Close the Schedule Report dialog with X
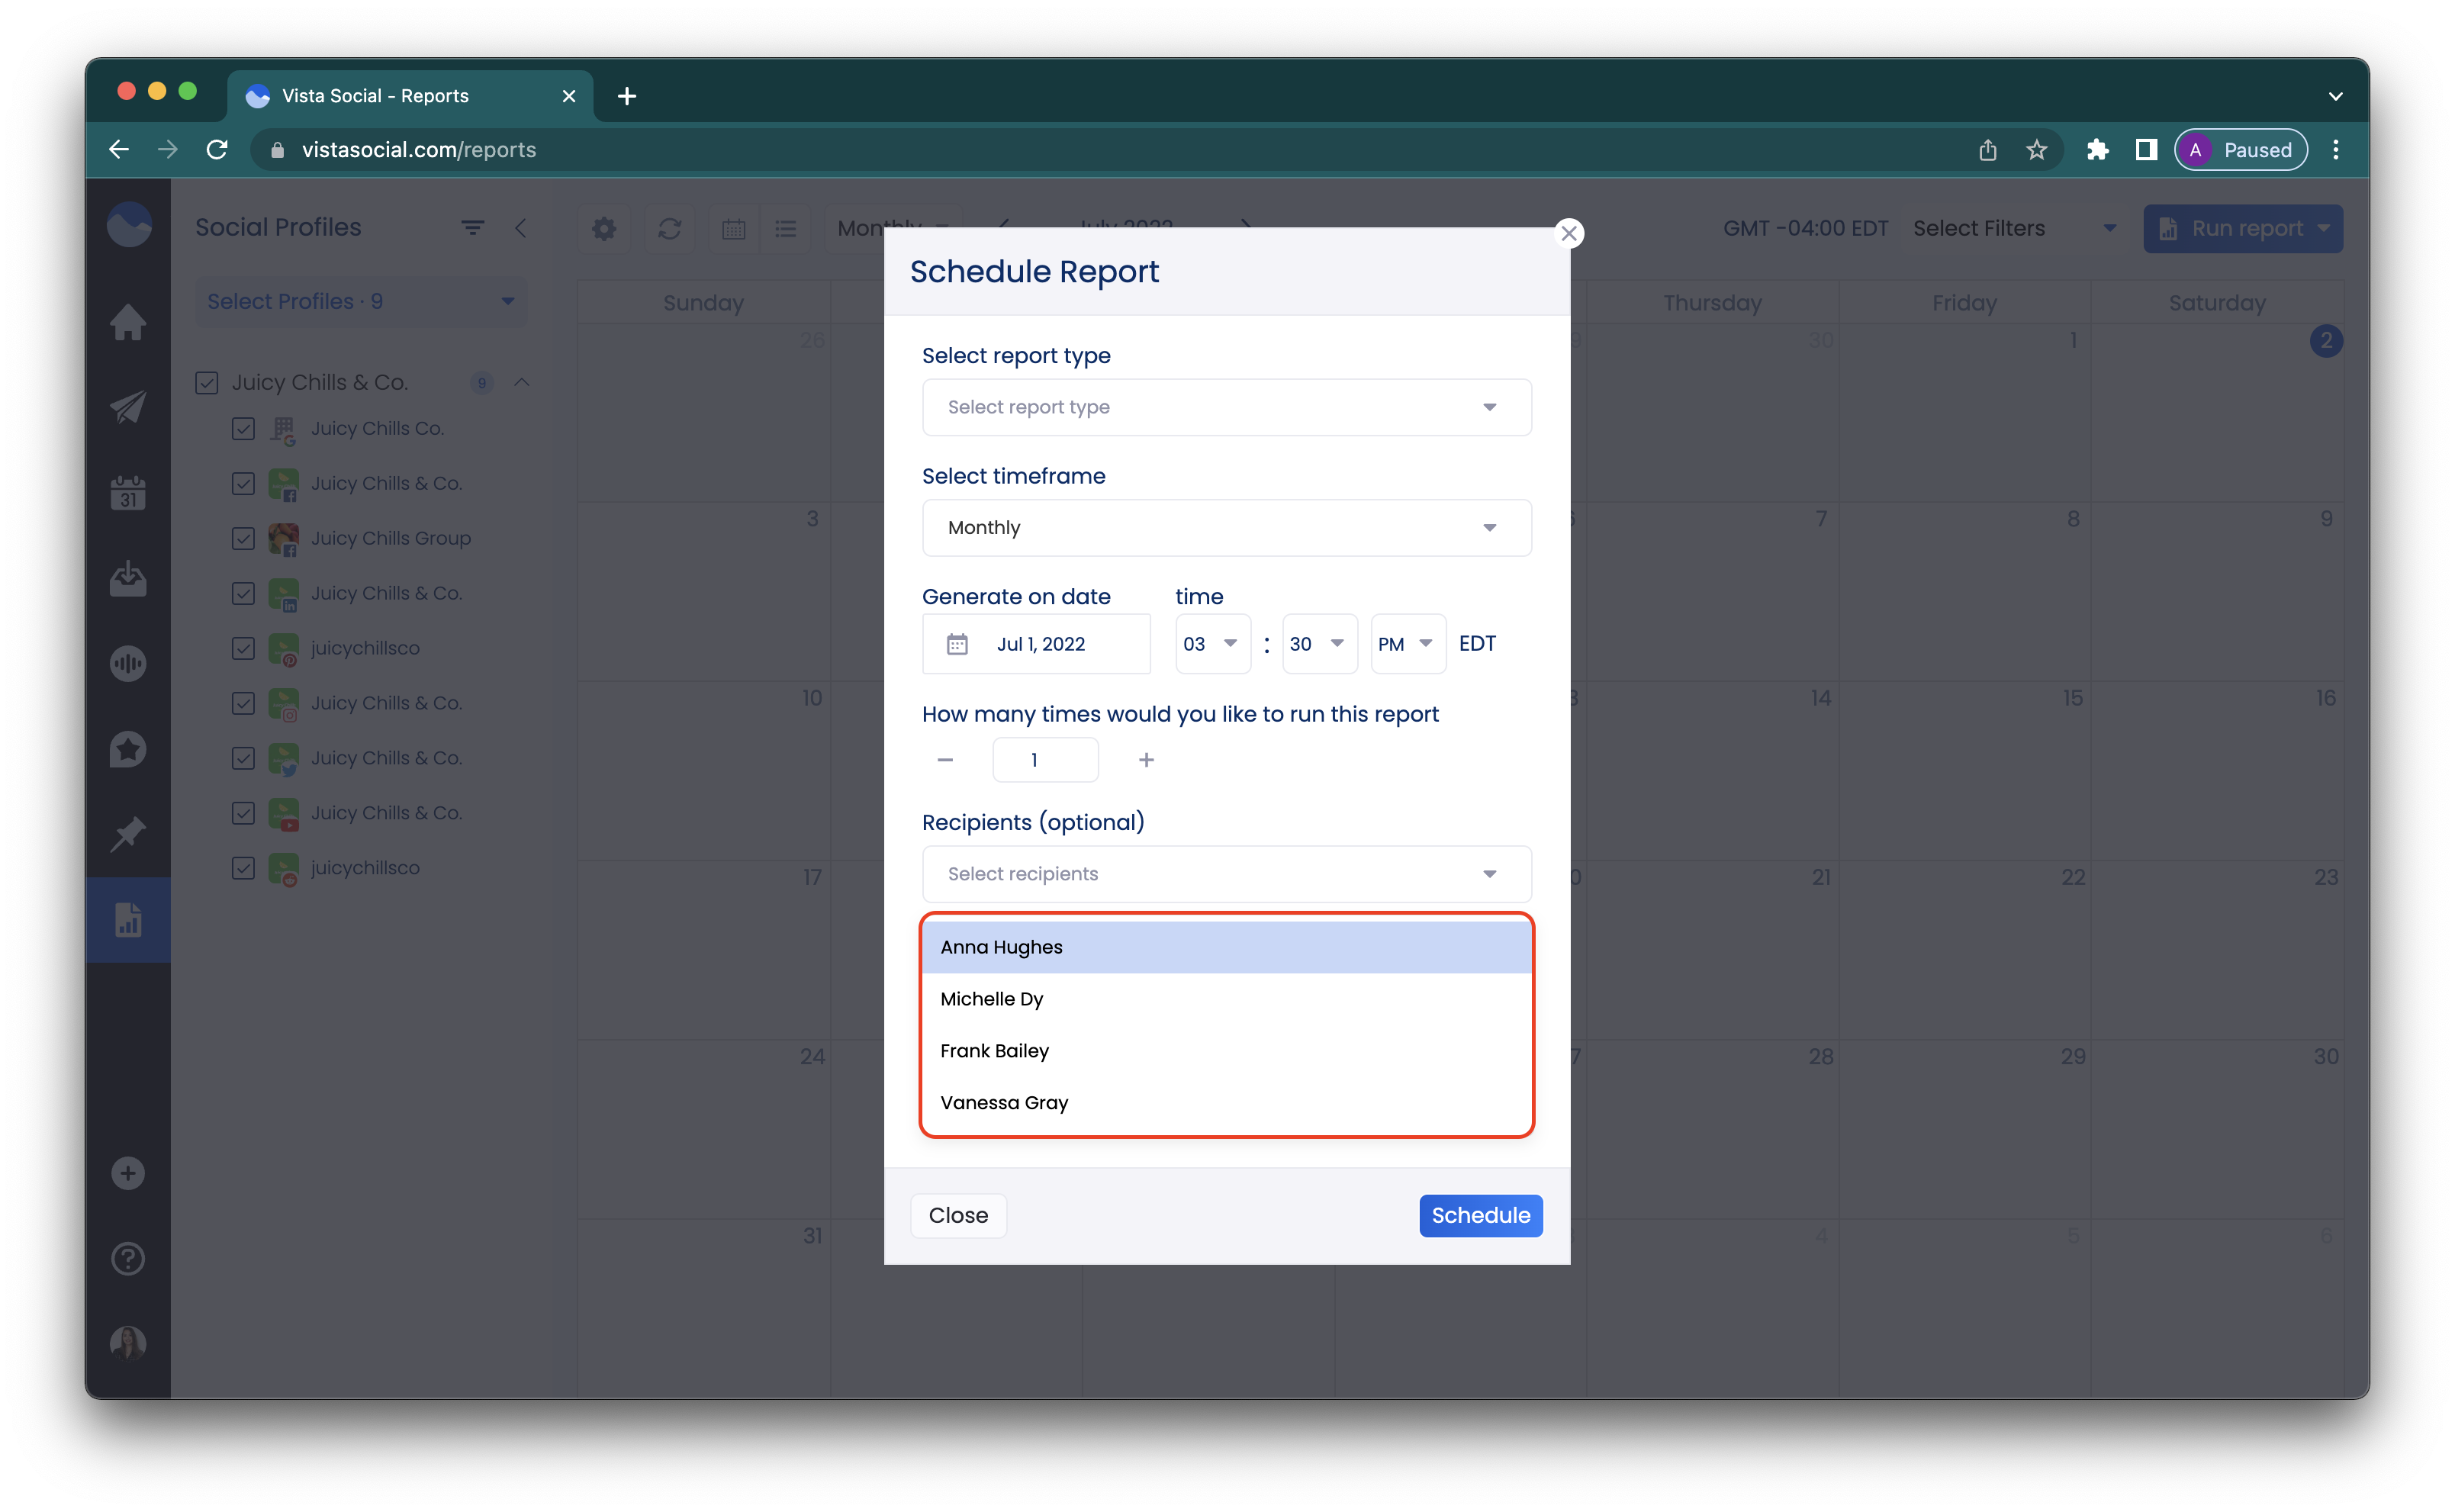The image size is (2455, 1512). (1569, 233)
